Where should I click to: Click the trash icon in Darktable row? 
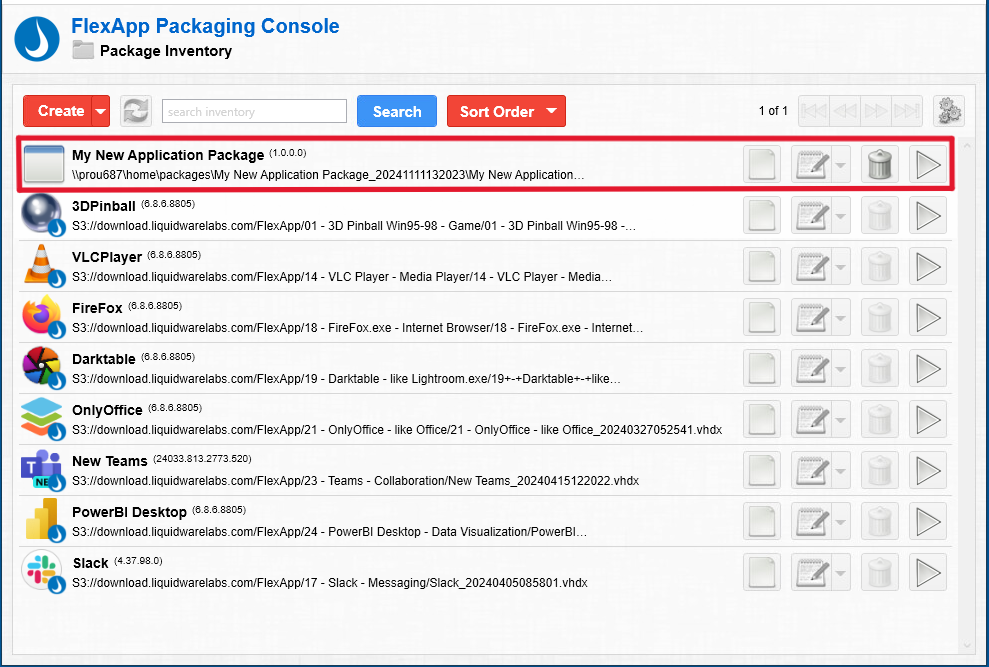click(x=879, y=368)
